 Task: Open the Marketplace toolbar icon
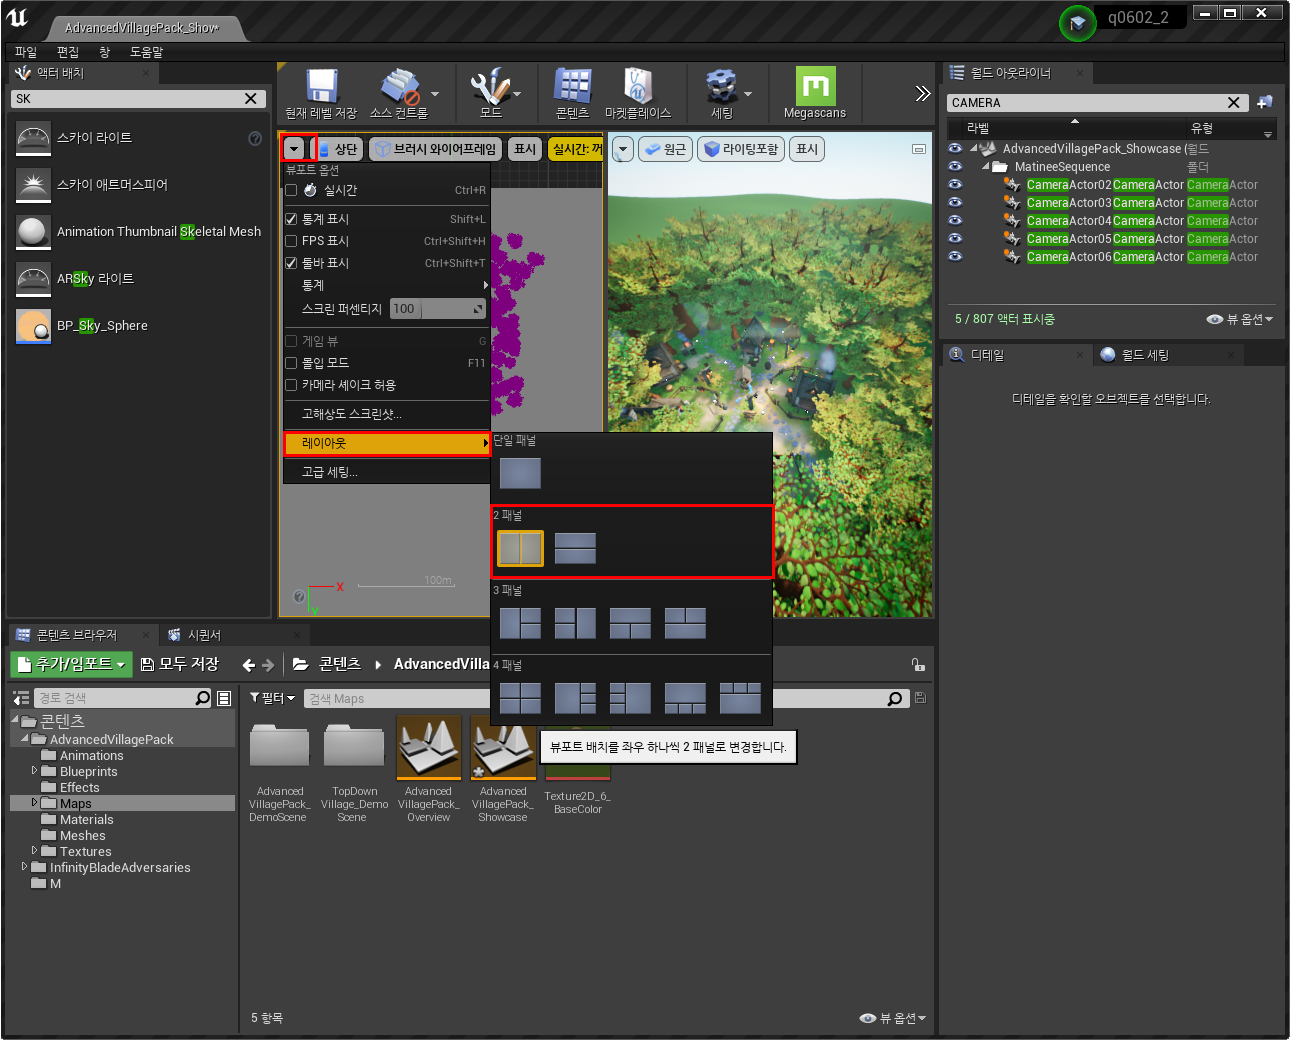click(638, 87)
